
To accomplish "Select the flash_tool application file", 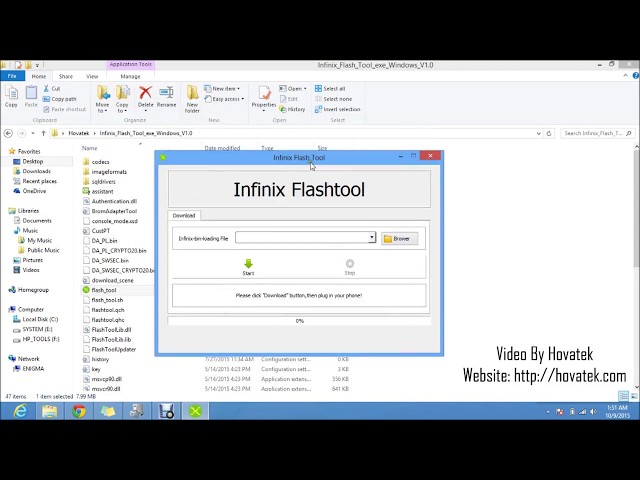I will click(x=104, y=290).
